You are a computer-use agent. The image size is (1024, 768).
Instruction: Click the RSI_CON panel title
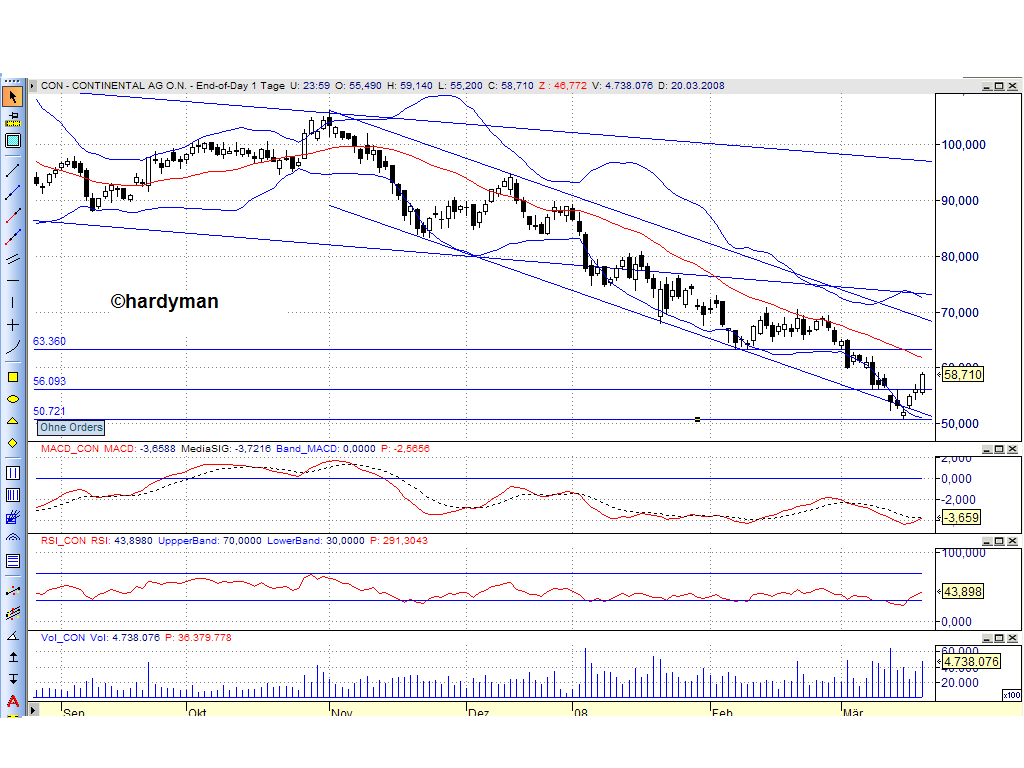tap(58, 540)
